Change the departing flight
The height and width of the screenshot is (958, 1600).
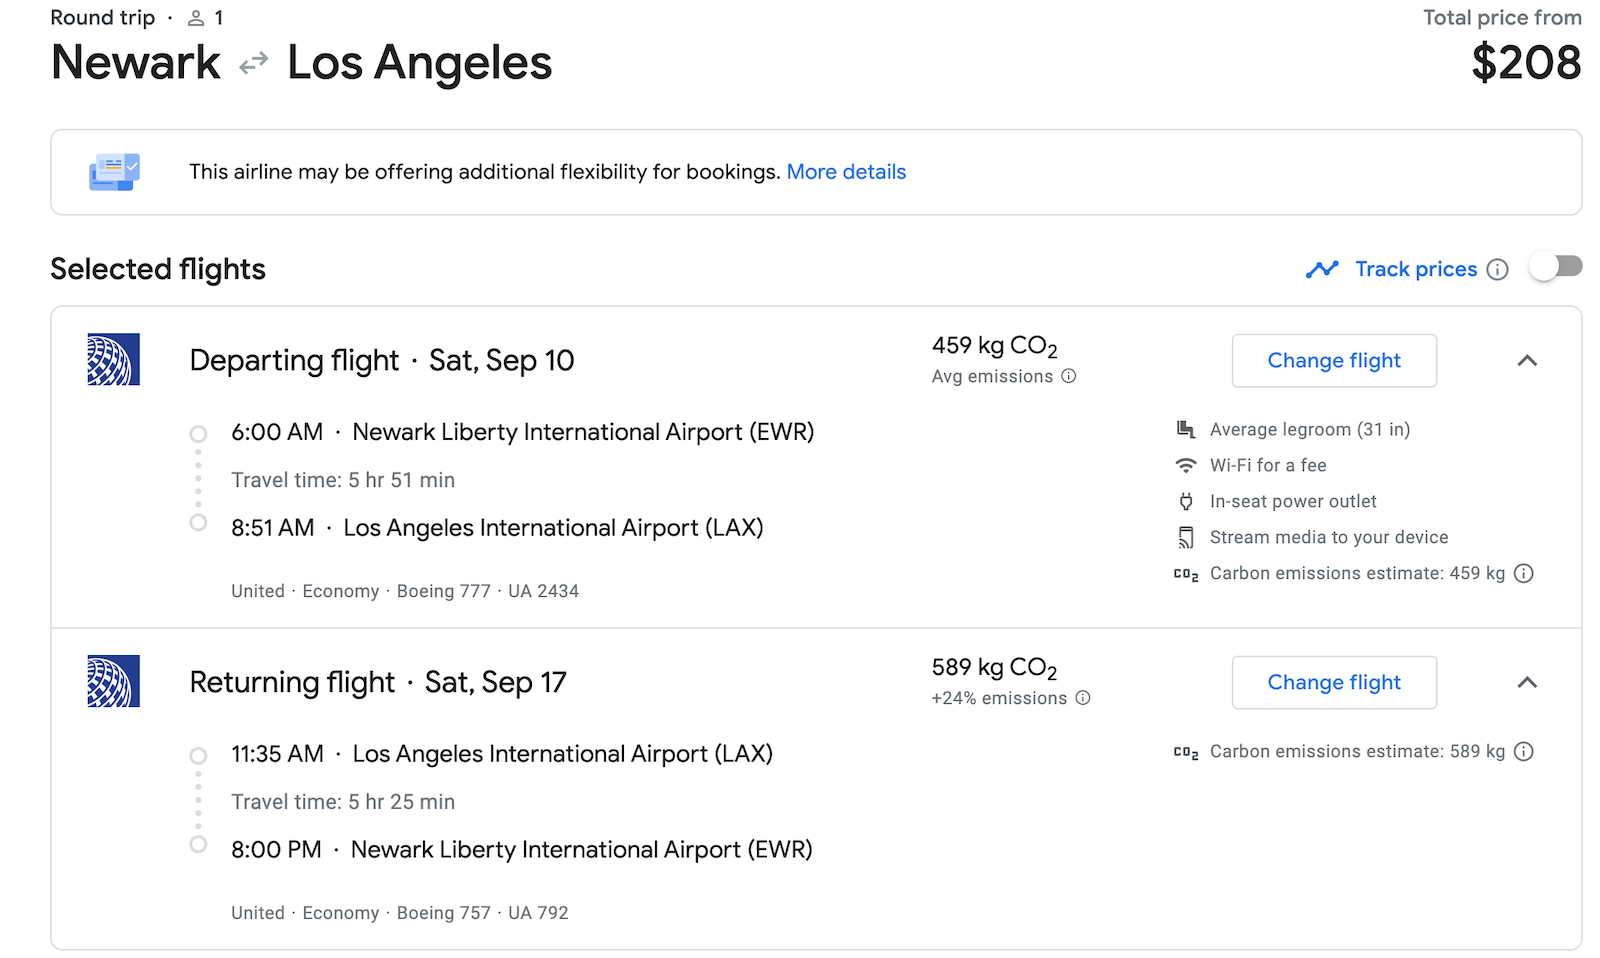pyautogui.click(x=1334, y=361)
